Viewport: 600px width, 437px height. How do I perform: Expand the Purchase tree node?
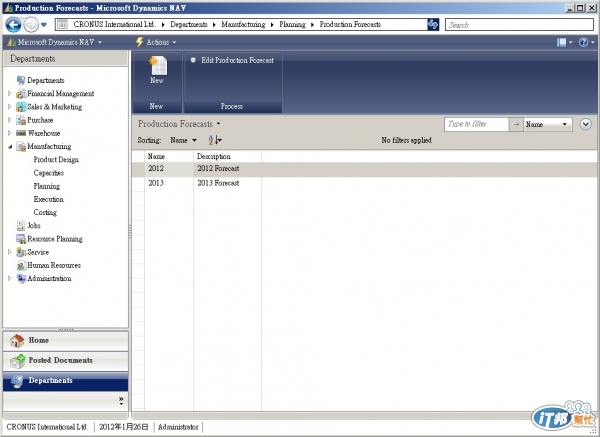click(10, 120)
